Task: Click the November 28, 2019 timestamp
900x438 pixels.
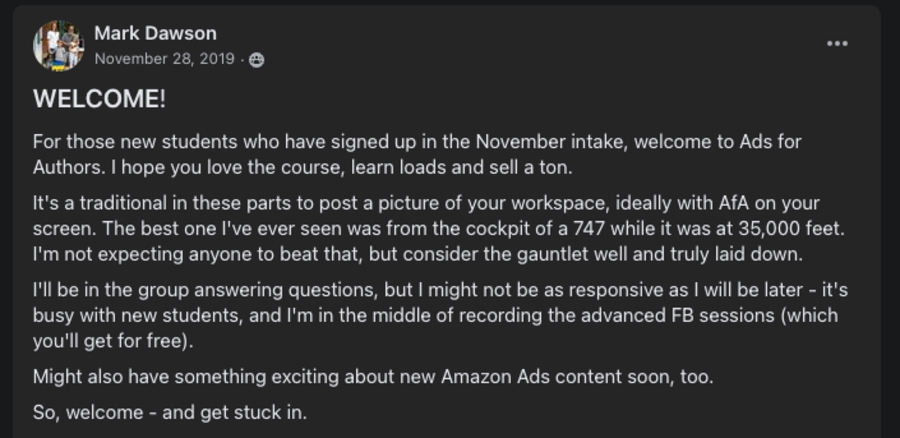Action: click(164, 59)
